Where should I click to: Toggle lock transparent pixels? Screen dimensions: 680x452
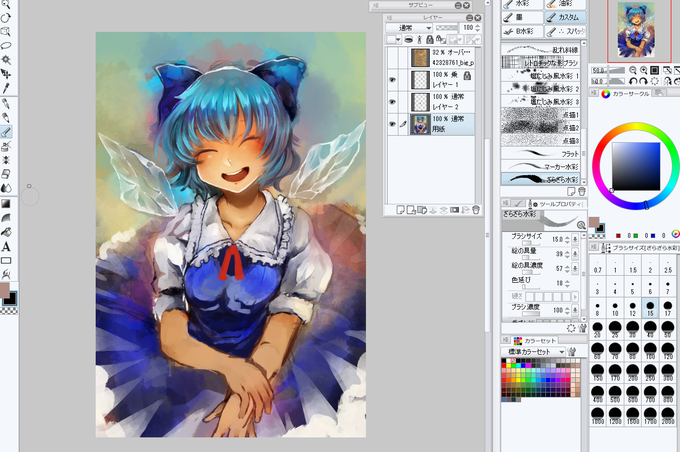coord(440,39)
